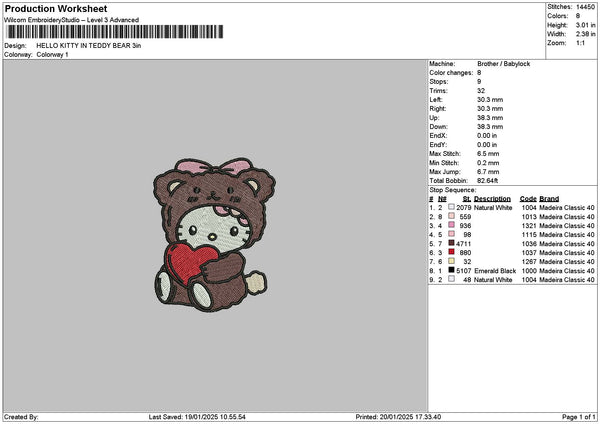Click the Description column header
This screenshot has width=600, height=424.
coord(492,199)
